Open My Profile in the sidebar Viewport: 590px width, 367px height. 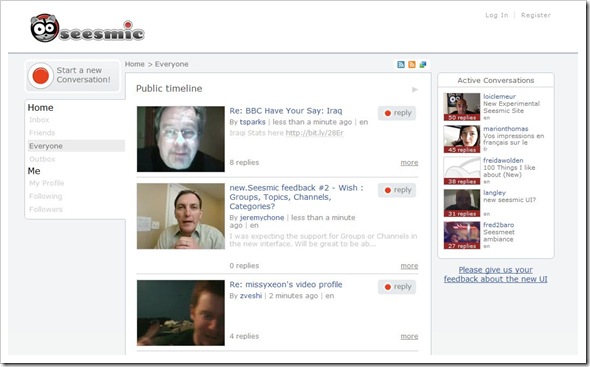pos(47,183)
